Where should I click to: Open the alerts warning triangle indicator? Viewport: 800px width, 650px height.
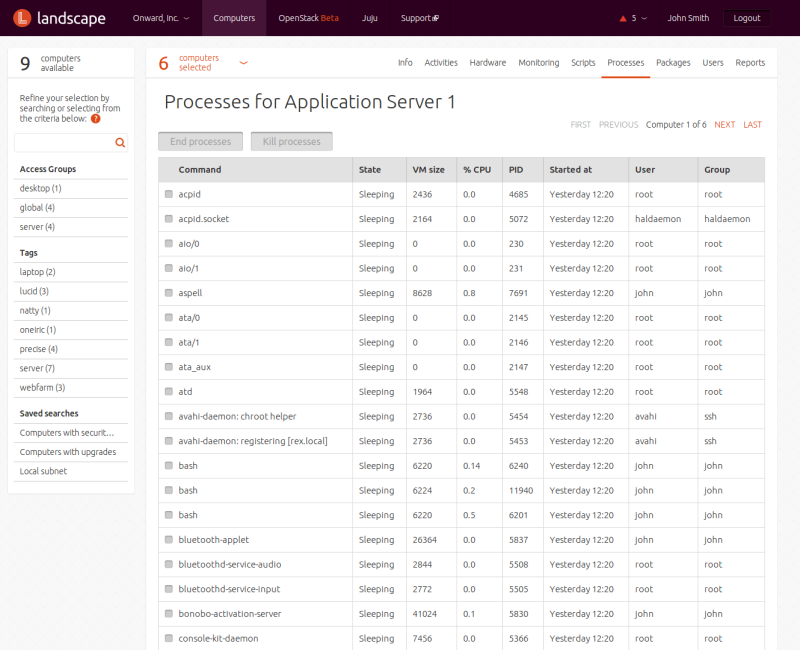point(624,18)
